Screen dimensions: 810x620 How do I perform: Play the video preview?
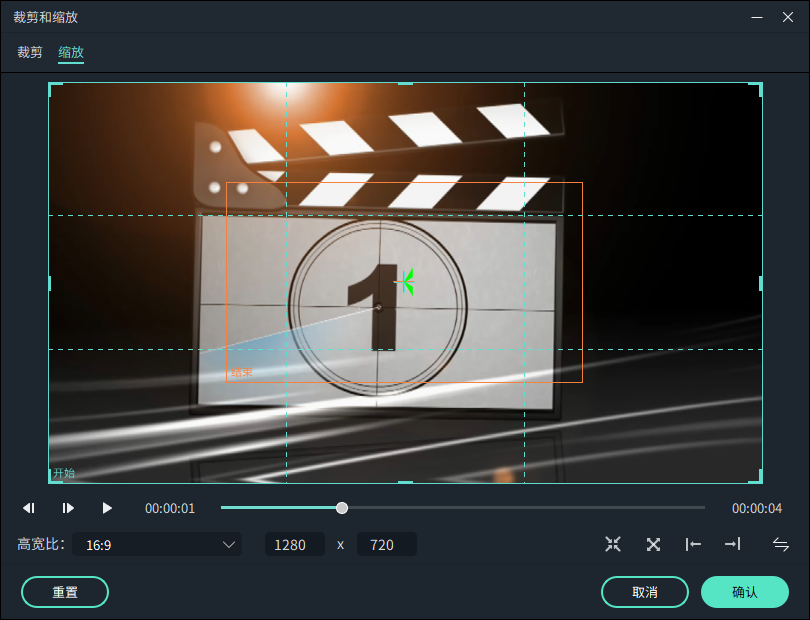(x=107, y=508)
